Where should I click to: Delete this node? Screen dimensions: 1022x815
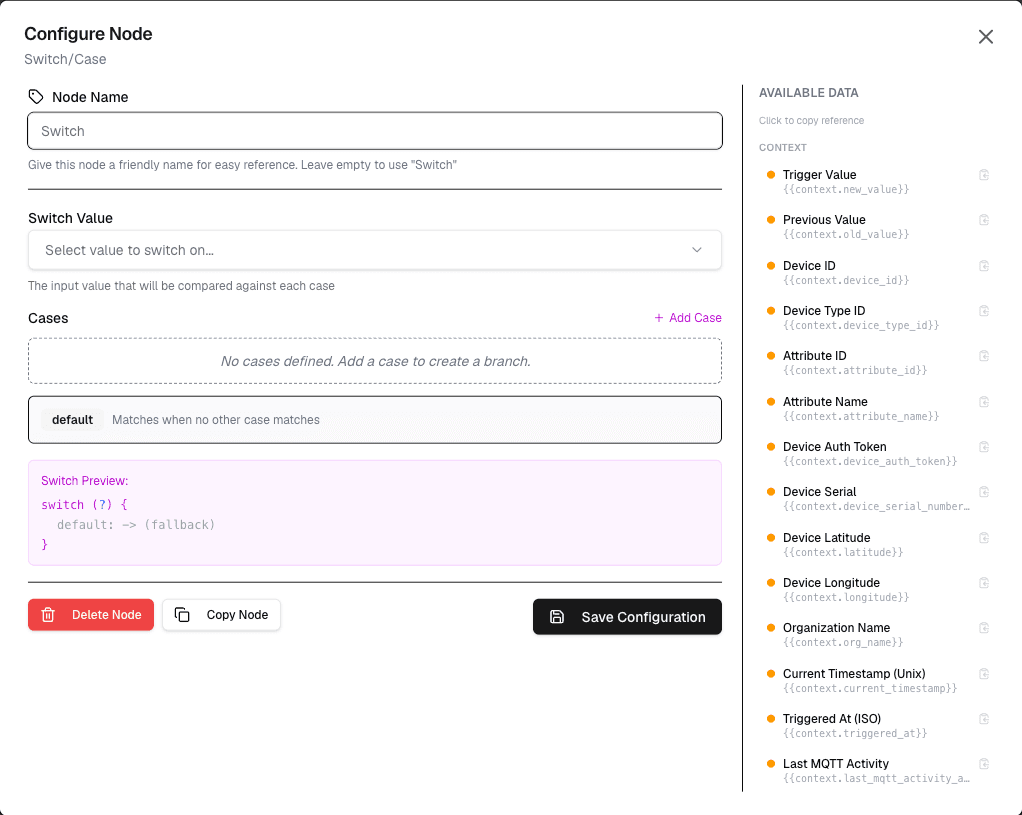pos(91,615)
